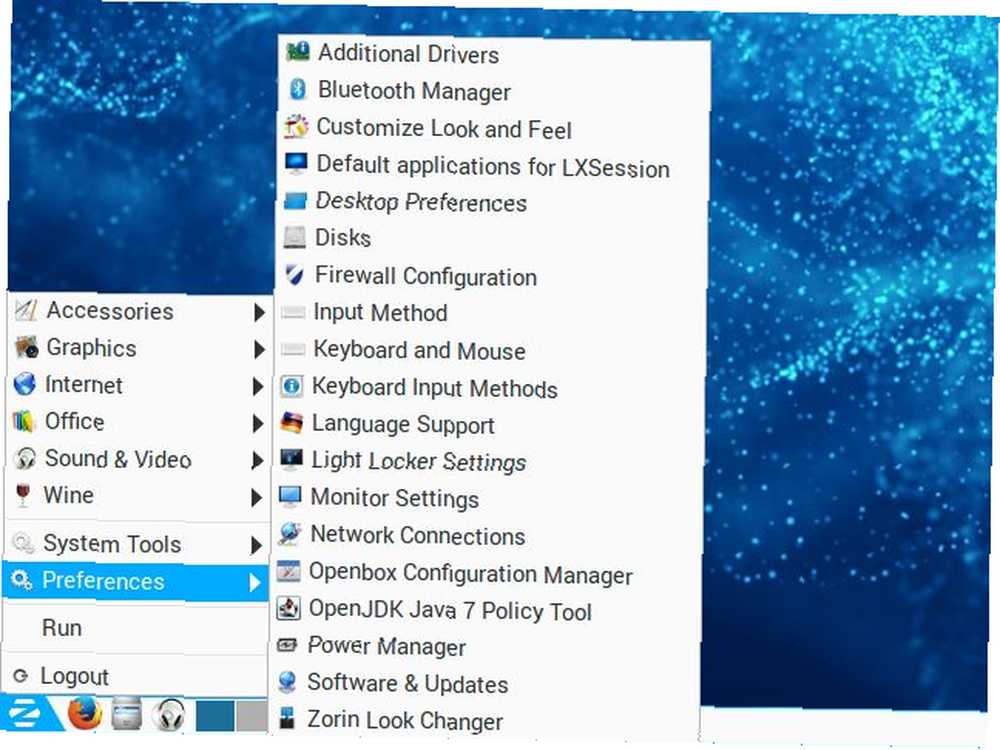1000x750 pixels.
Task: Expand the Sound & Video submenu arrow
Action: pyautogui.click(x=257, y=460)
